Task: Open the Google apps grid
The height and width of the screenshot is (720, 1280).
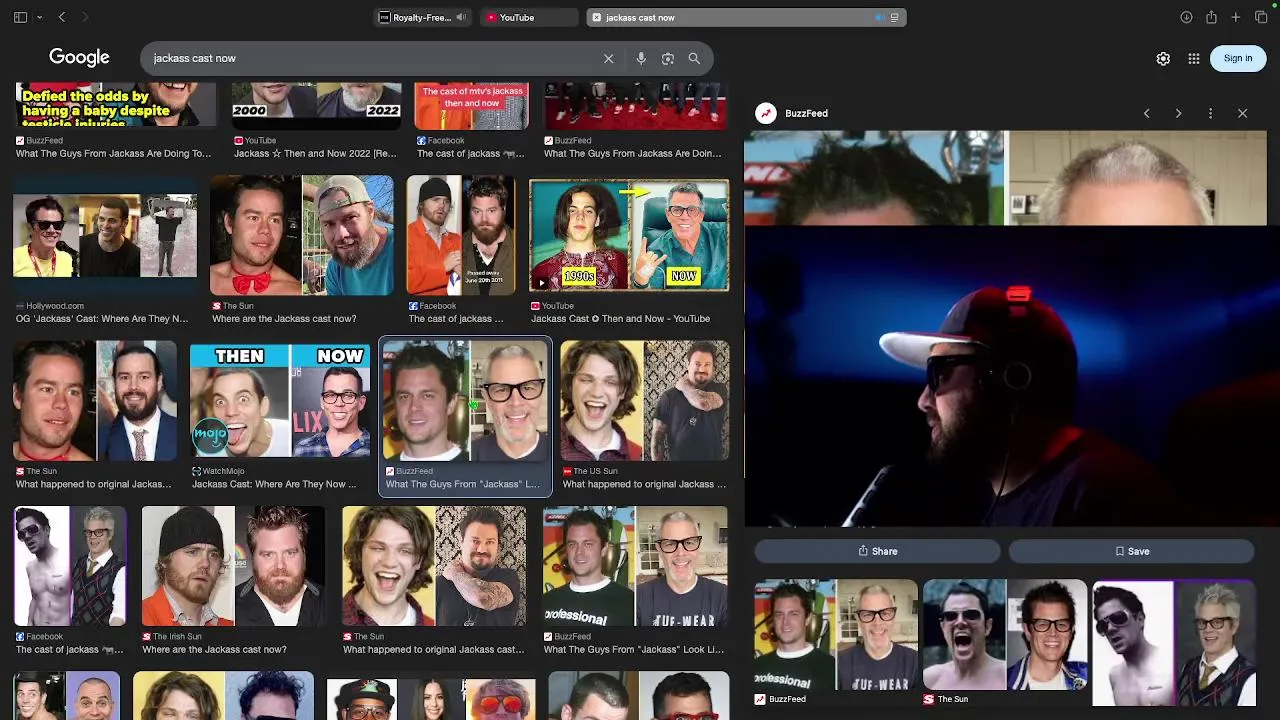Action: click(x=1194, y=59)
